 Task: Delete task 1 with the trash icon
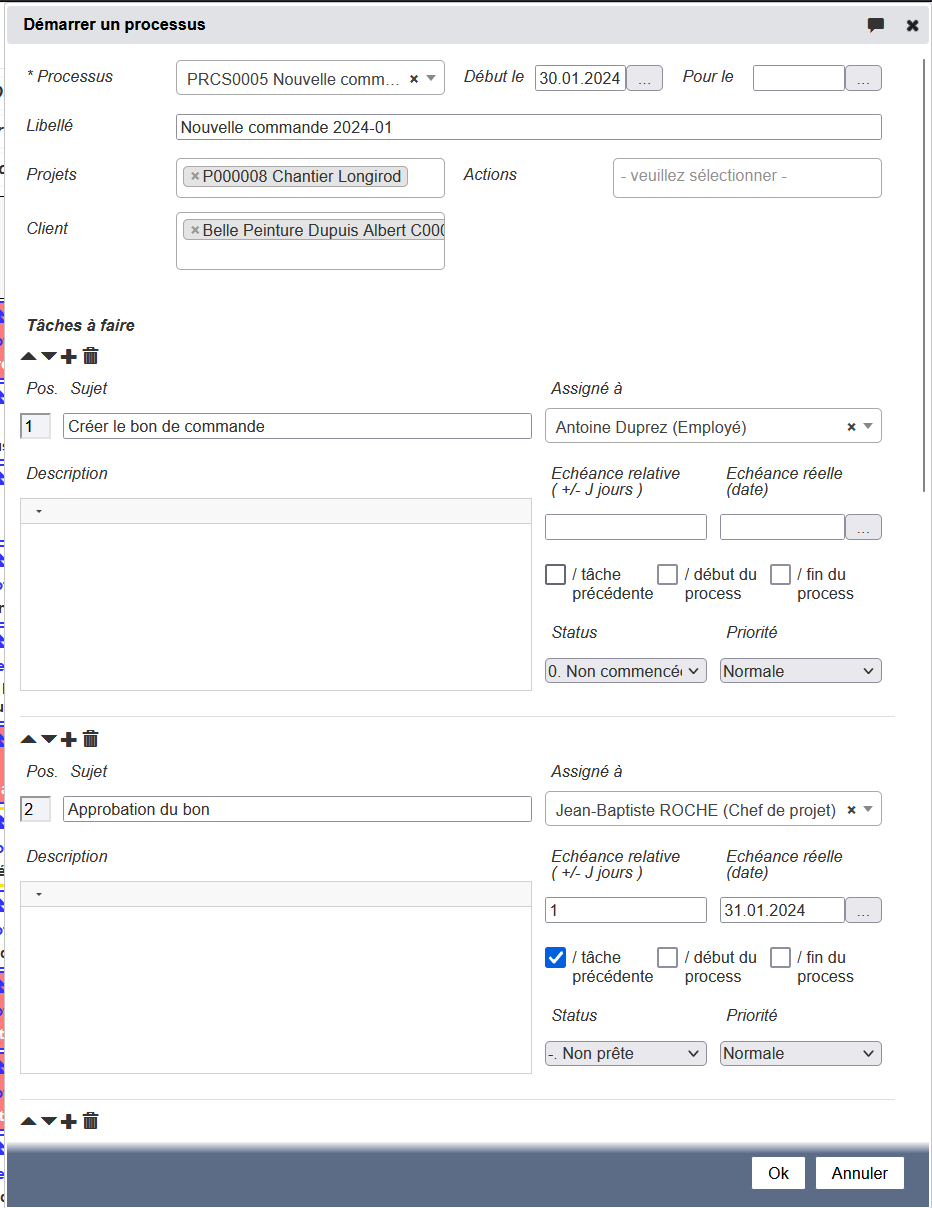click(x=91, y=356)
